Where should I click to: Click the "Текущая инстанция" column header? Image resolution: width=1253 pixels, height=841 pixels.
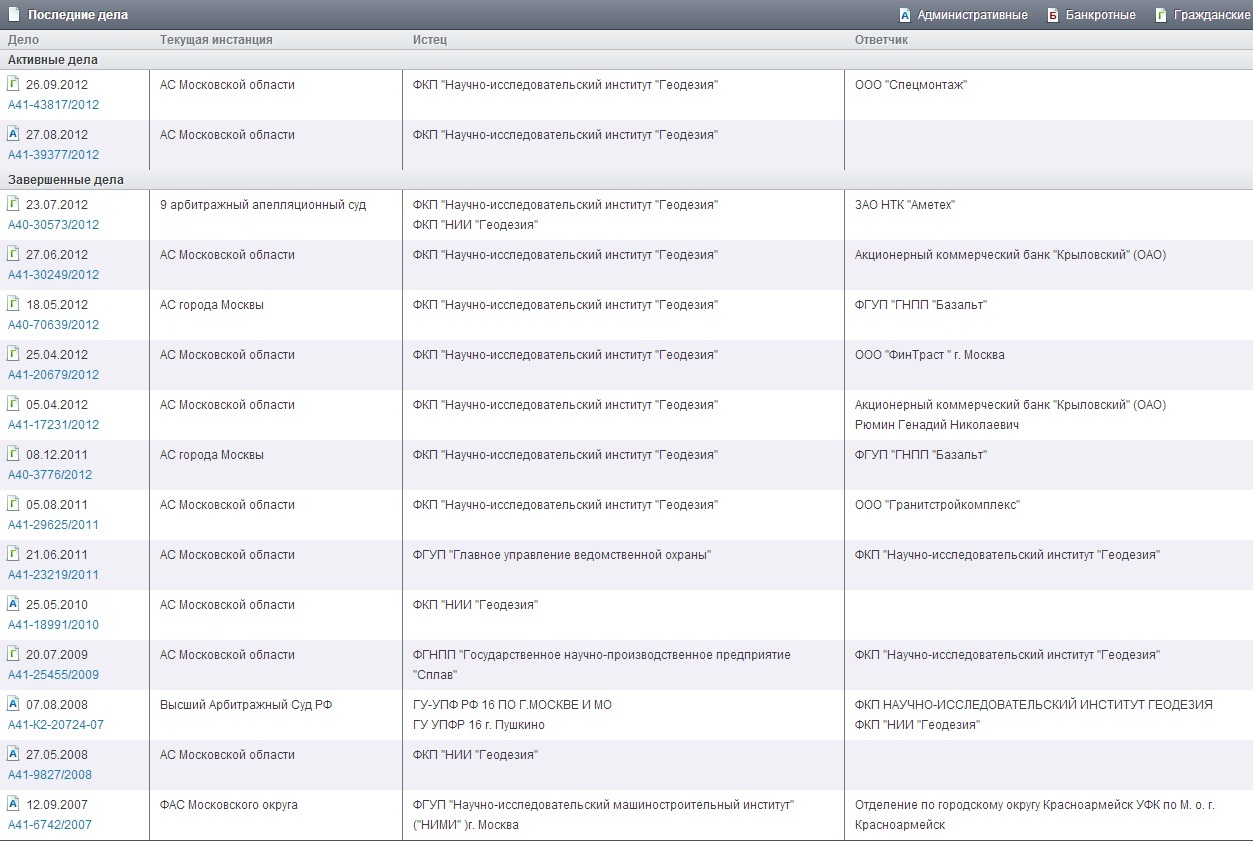pos(216,40)
